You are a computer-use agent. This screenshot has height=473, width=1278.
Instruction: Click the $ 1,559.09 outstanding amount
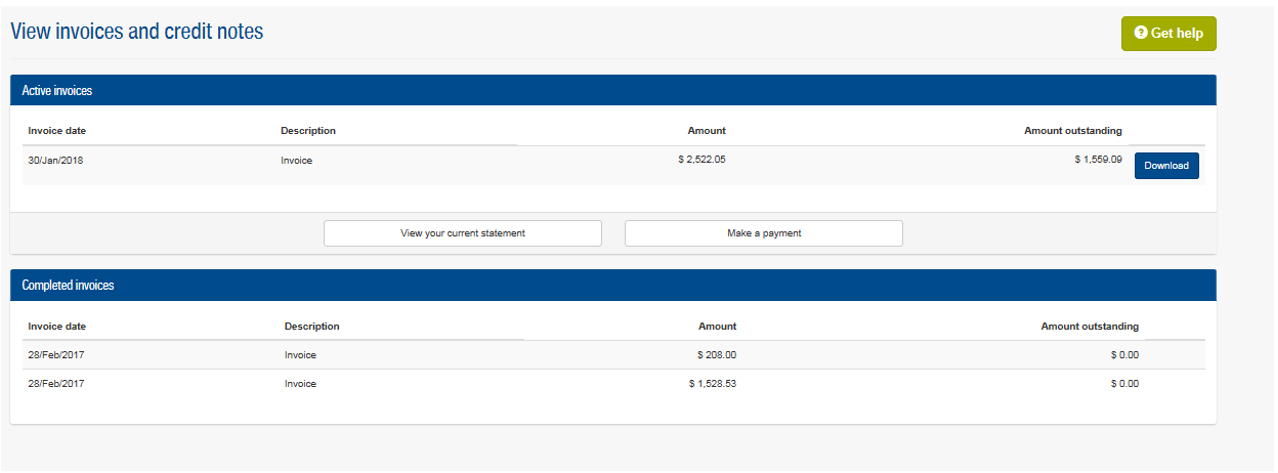1097,159
